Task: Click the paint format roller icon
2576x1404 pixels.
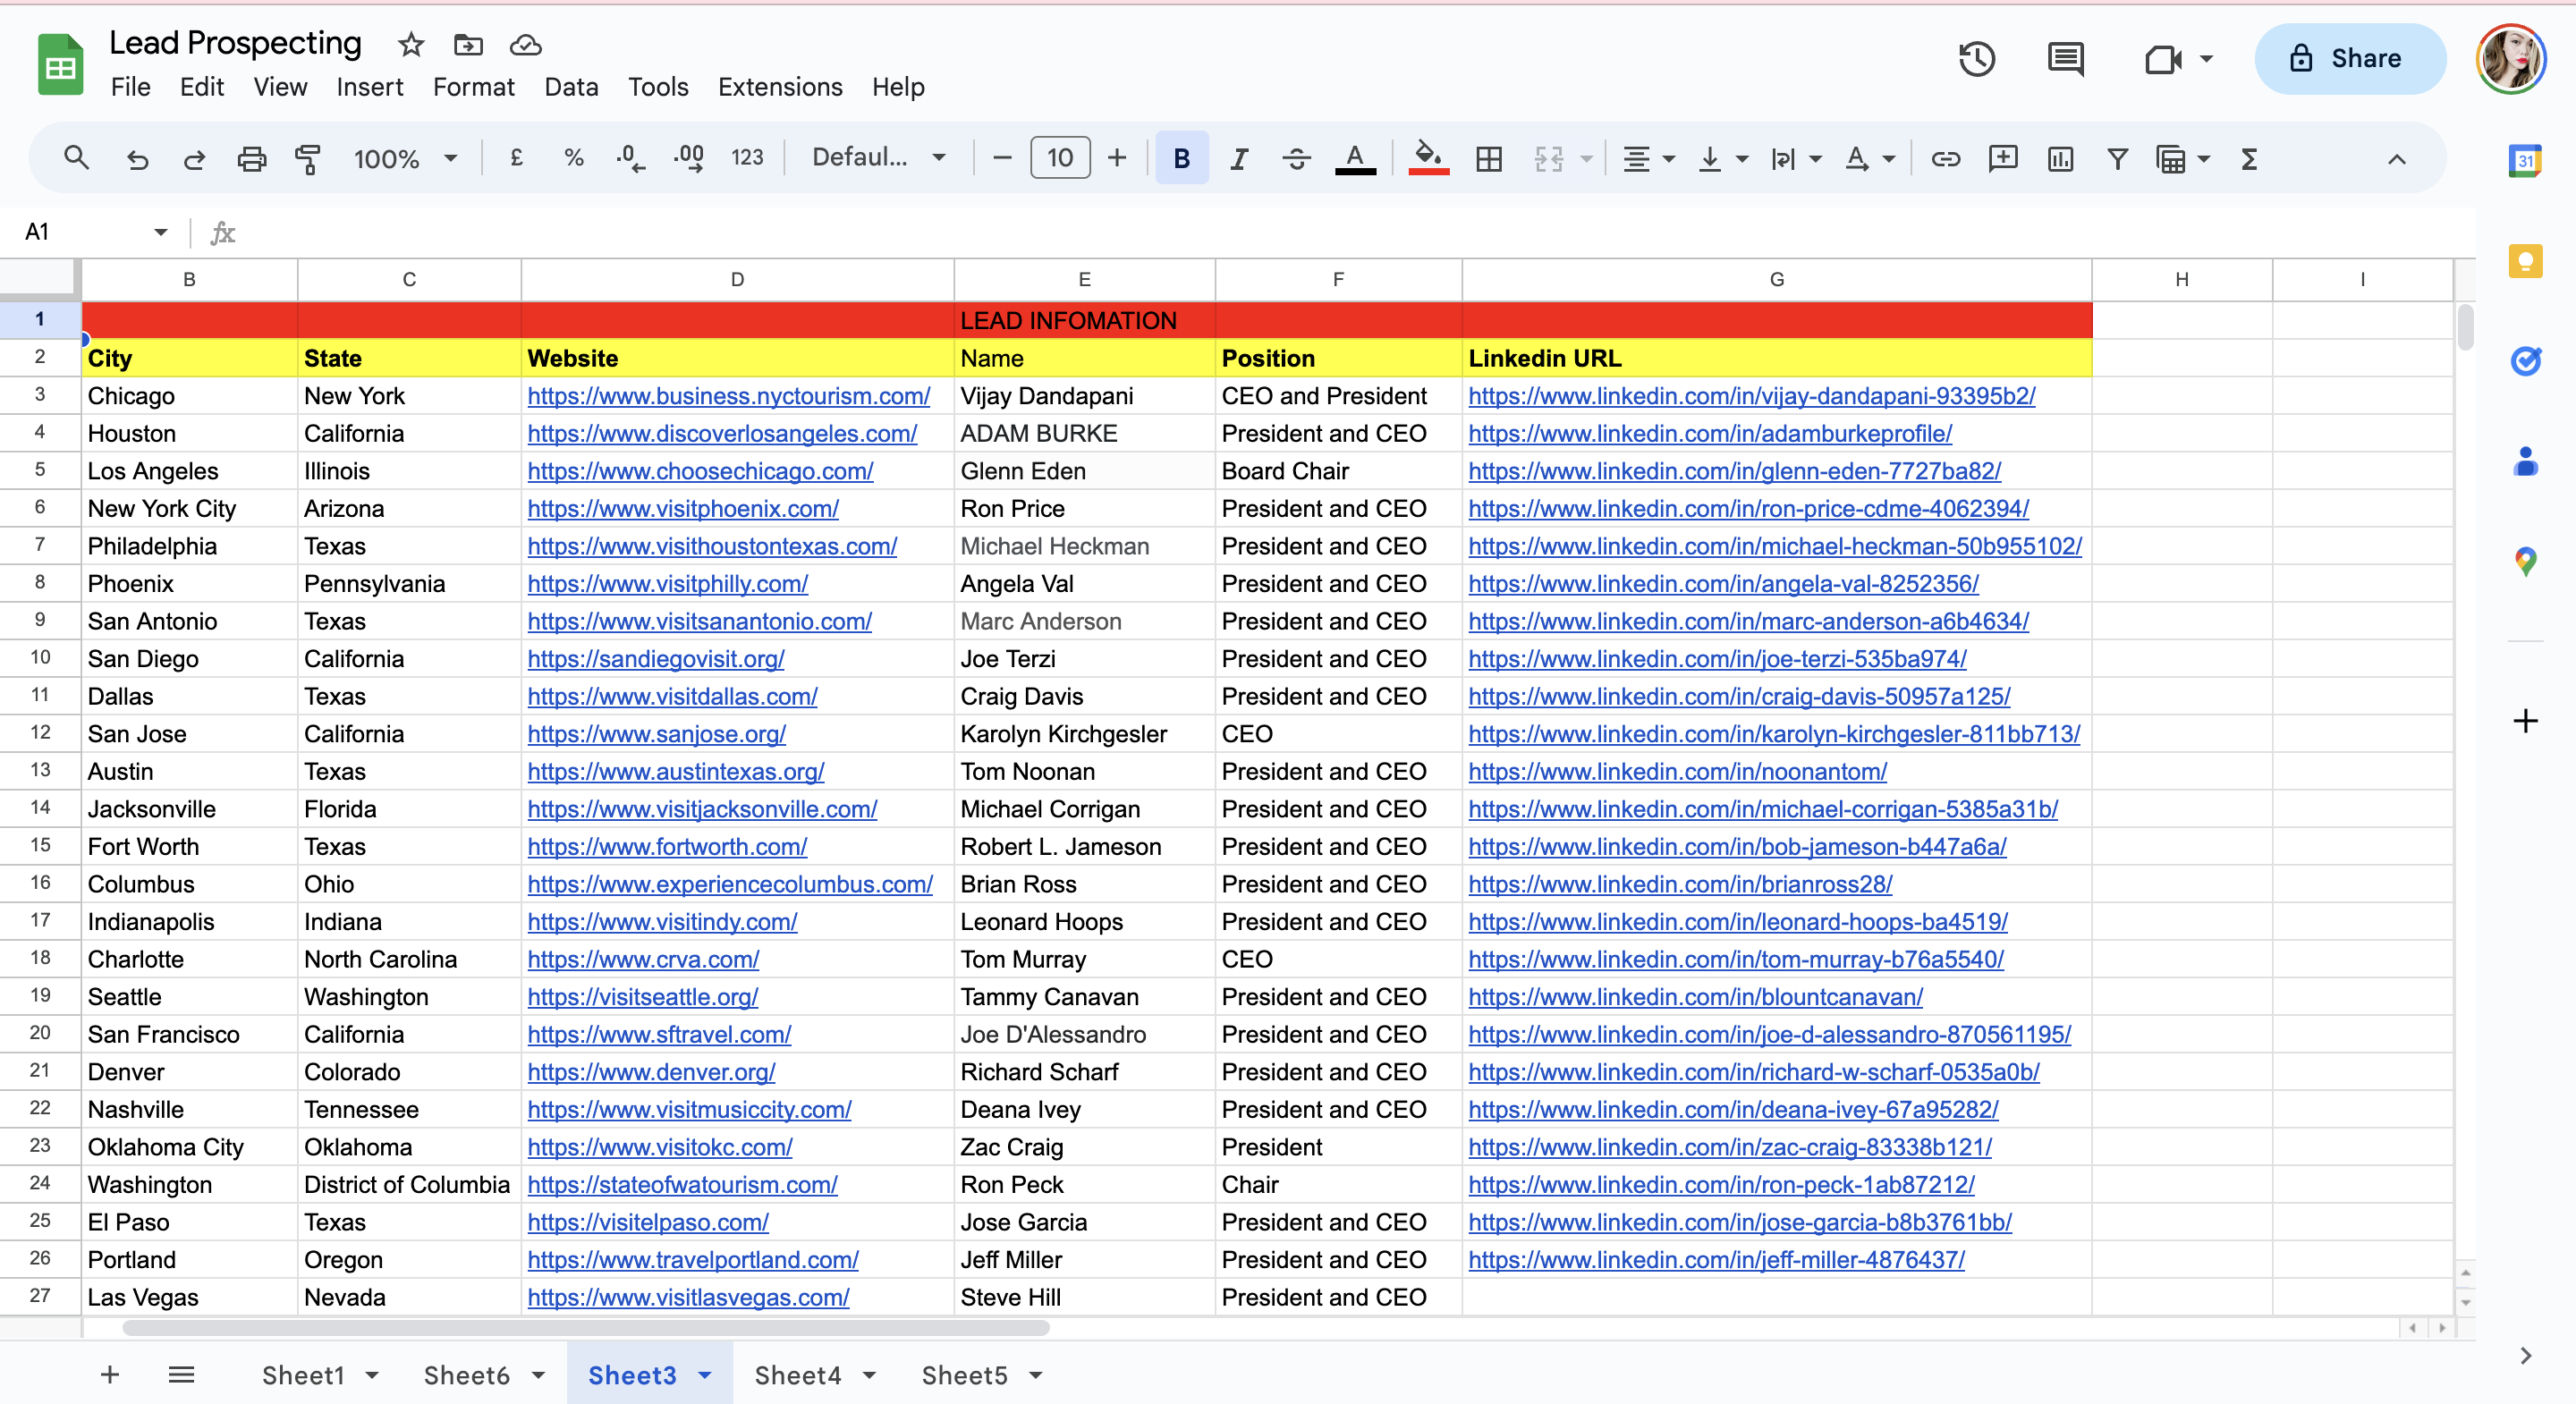Action: pyautogui.click(x=307, y=158)
